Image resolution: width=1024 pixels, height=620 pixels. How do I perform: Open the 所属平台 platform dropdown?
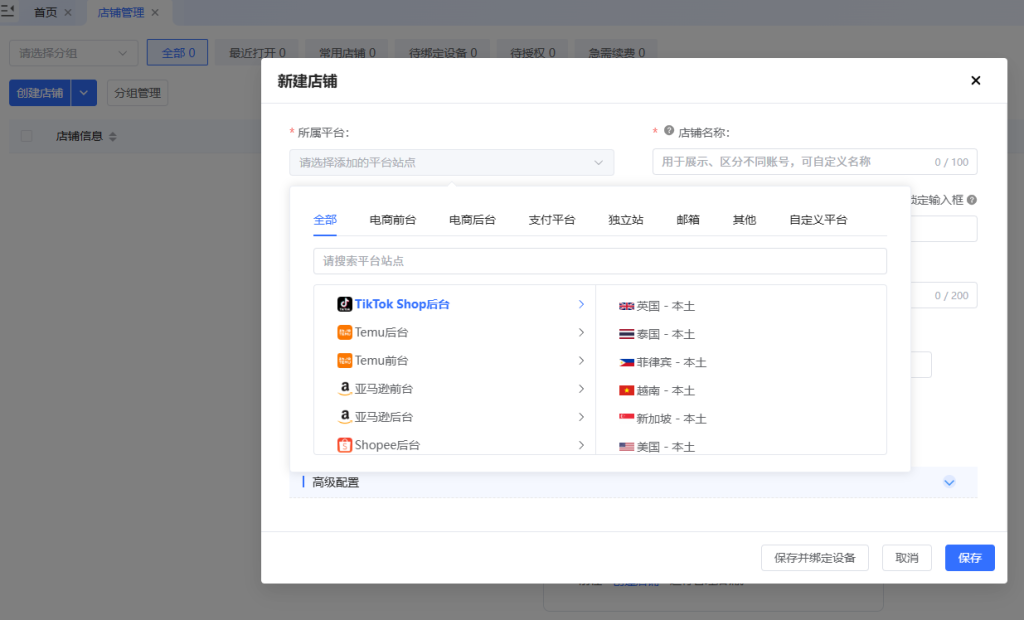(451, 162)
